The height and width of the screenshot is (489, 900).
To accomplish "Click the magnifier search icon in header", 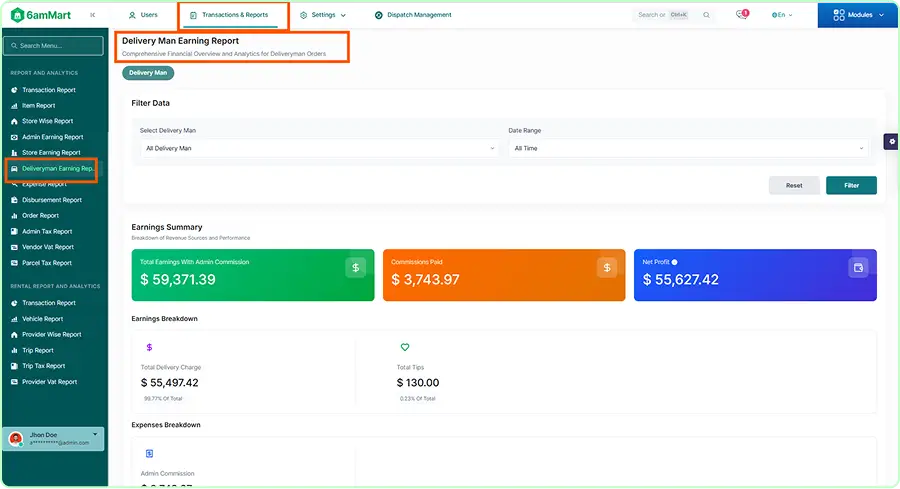I will point(707,15).
